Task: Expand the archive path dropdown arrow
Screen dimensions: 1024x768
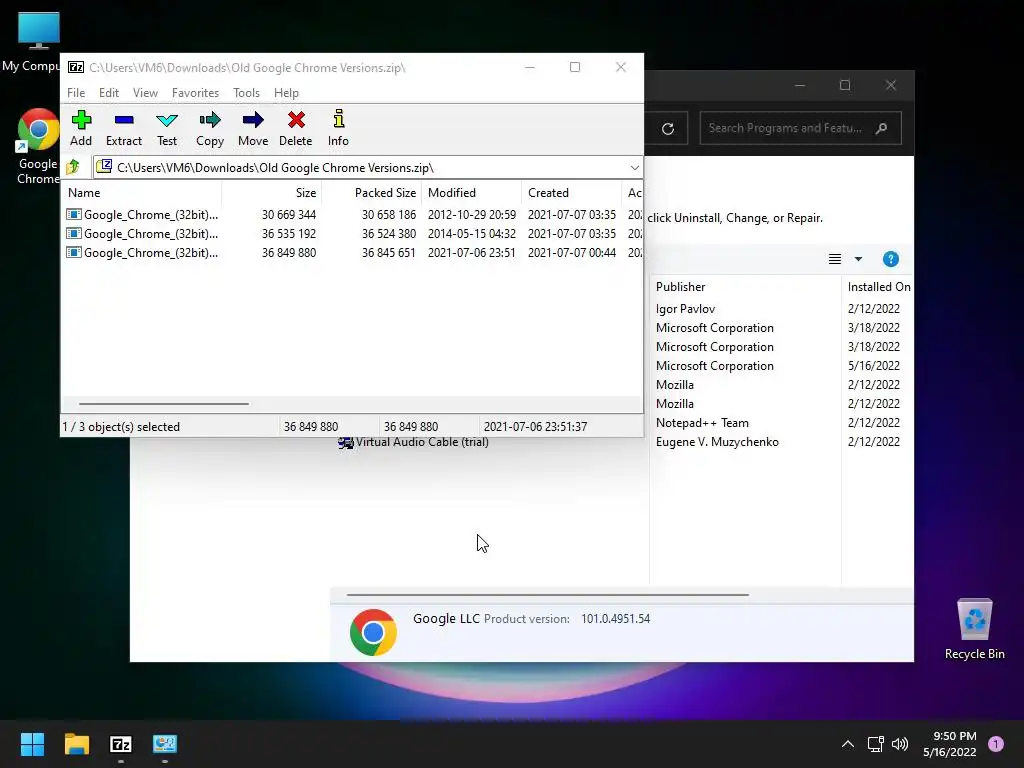Action: pos(634,168)
